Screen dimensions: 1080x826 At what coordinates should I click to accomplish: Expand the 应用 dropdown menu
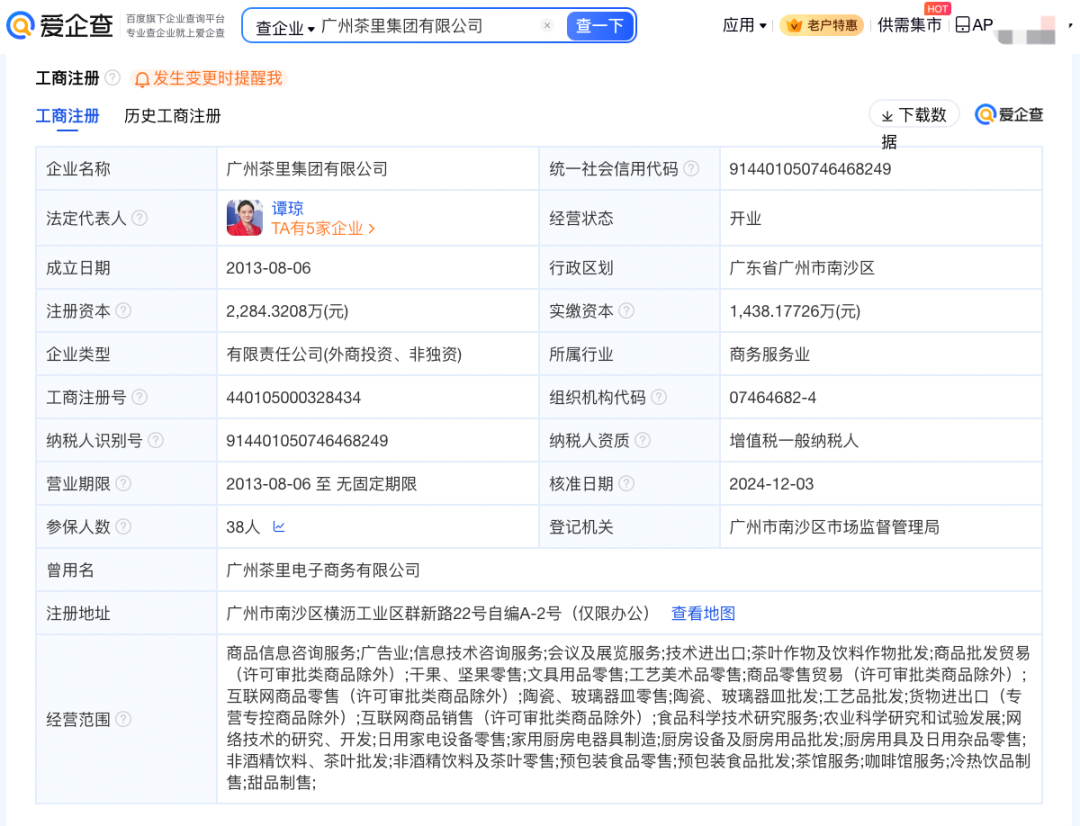point(745,26)
